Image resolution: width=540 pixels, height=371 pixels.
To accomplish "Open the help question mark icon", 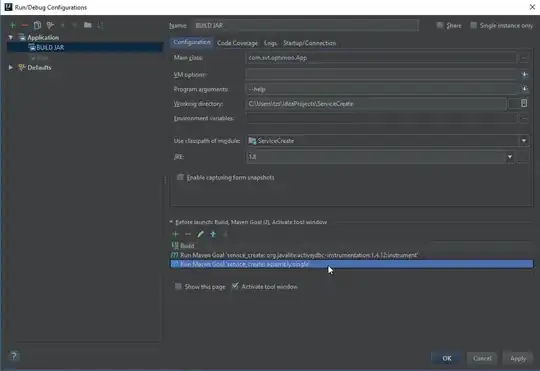I will tap(14, 356).
